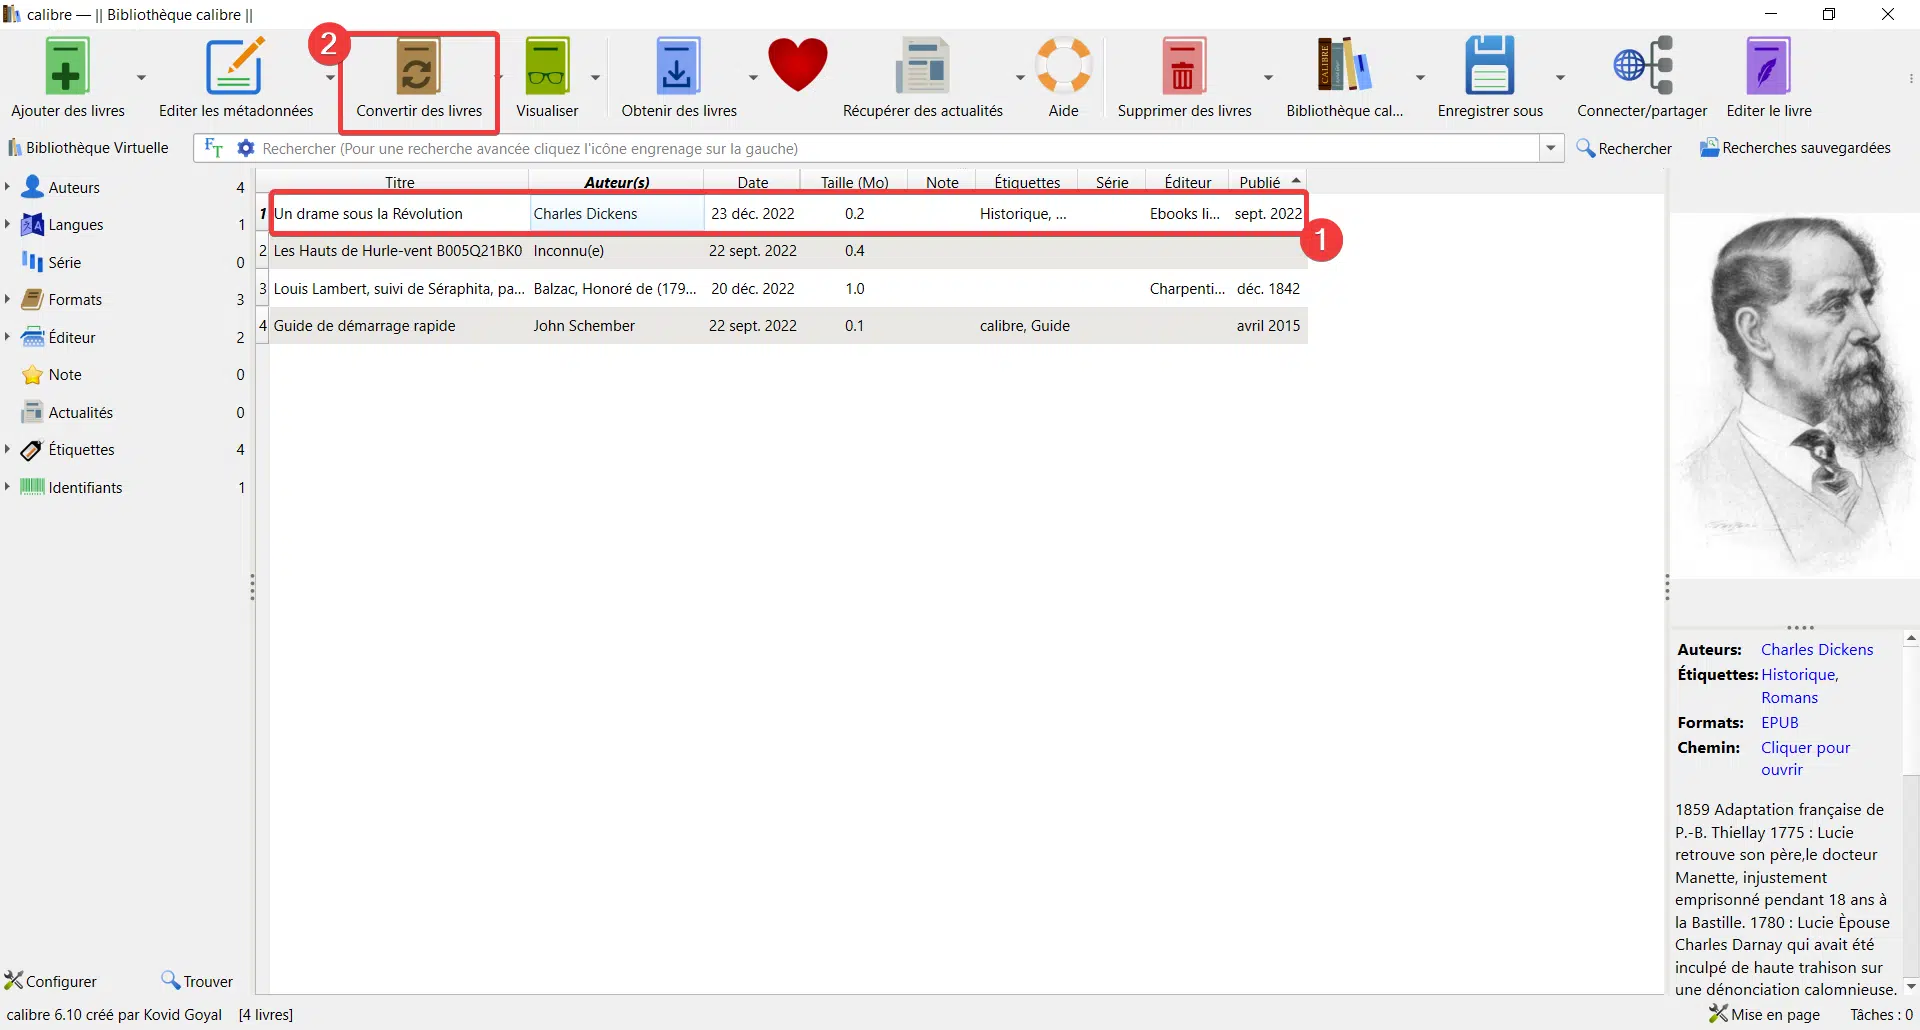Sort by Titre column header
Image resolution: width=1920 pixels, height=1030 pixels.
[399, 182]
